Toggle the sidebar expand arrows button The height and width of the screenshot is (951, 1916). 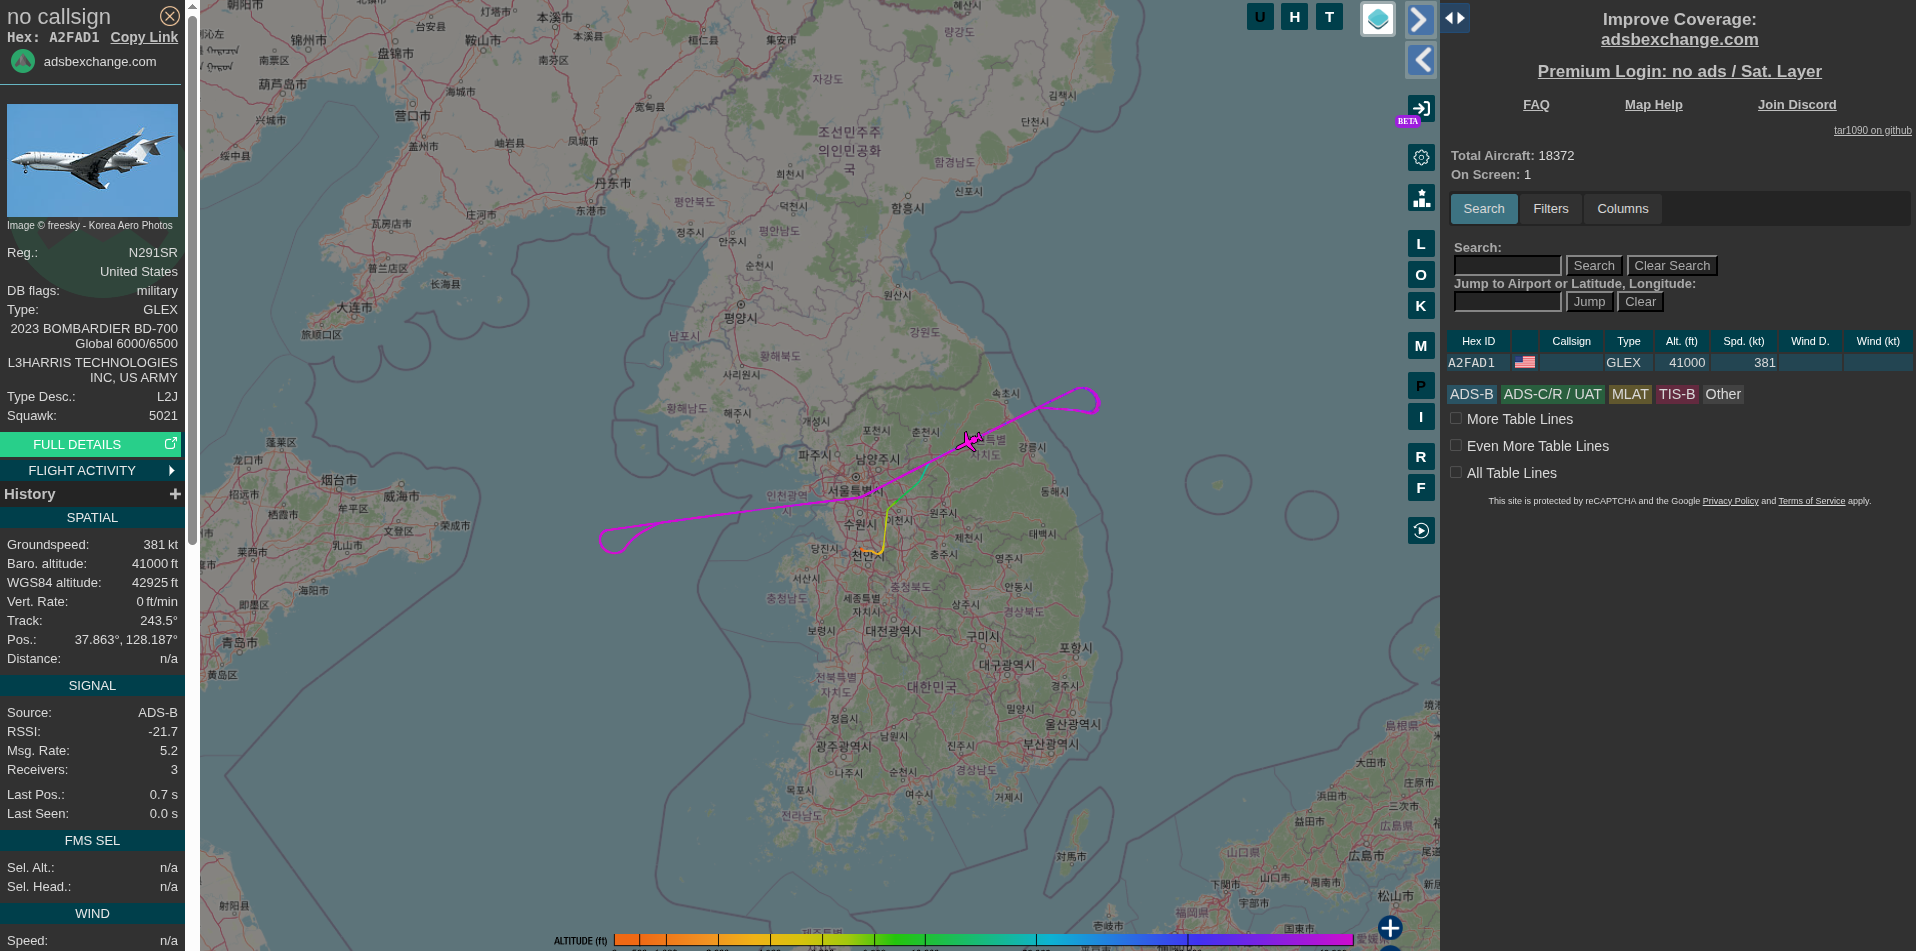click(x=1455, y=18)
